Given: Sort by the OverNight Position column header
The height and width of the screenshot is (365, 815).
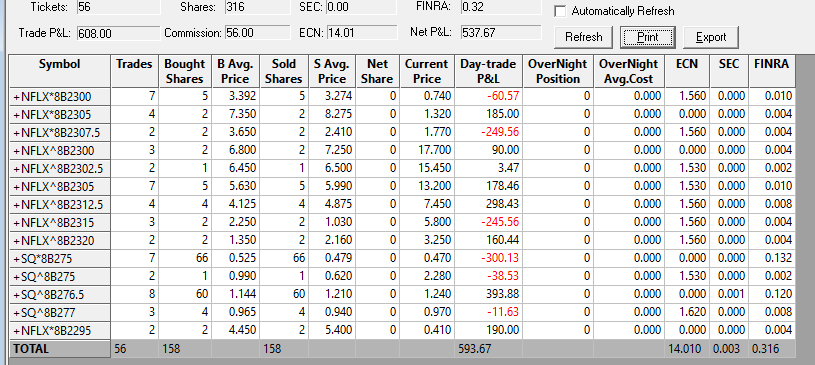Looking at the screenshot, I should click(x=558, y=71).
